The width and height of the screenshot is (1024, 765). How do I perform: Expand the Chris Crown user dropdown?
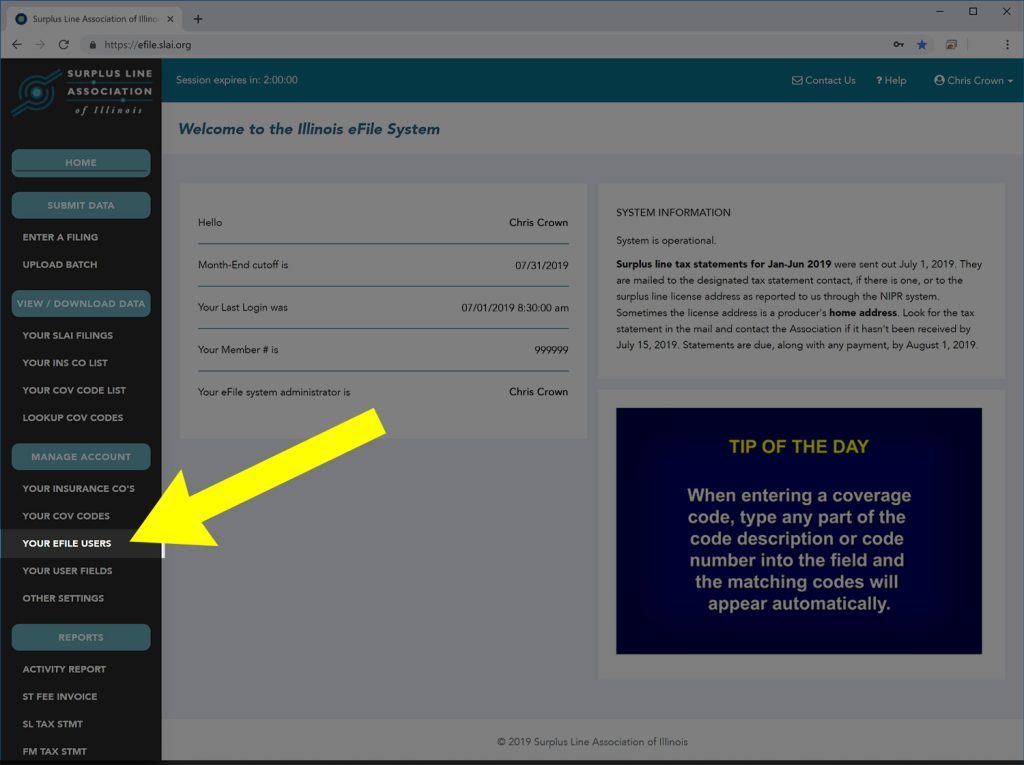[973, 80]
